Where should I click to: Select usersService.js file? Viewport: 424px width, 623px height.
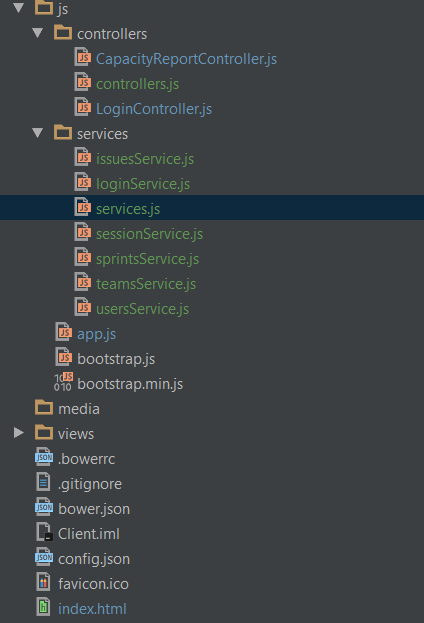pyautogui.click(x=142, y=309)
